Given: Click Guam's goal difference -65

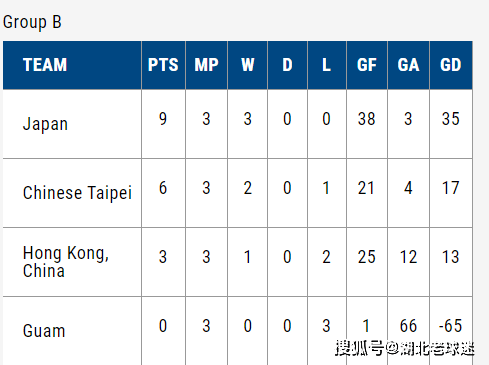Looking at the screenshot, I should [x=450, y=326].
